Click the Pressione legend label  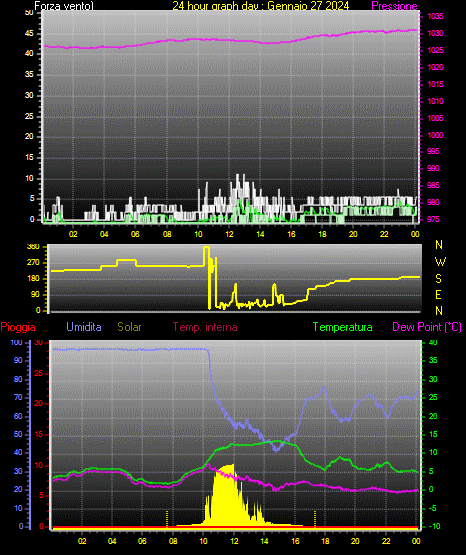point(394,6)
